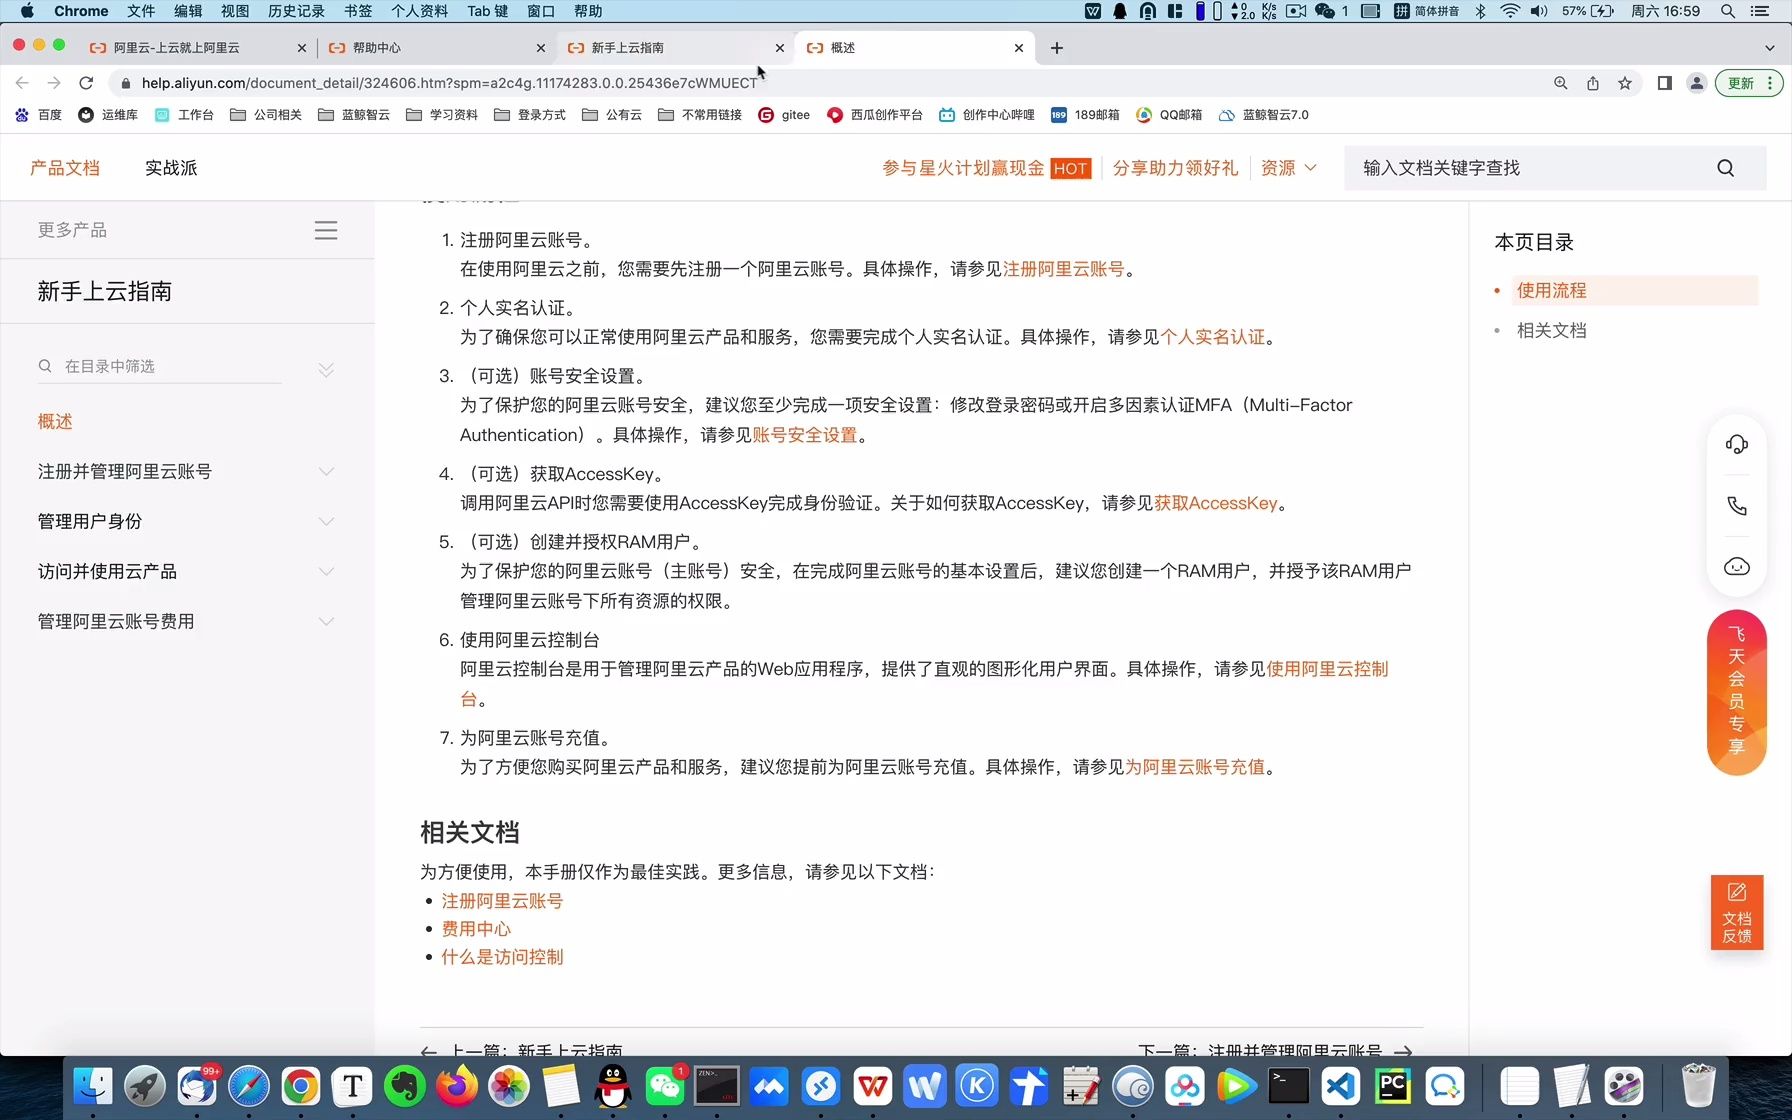1792x1120 pixels.
Task: Select 产品文档 navigation tab
Action: point(65,168)
